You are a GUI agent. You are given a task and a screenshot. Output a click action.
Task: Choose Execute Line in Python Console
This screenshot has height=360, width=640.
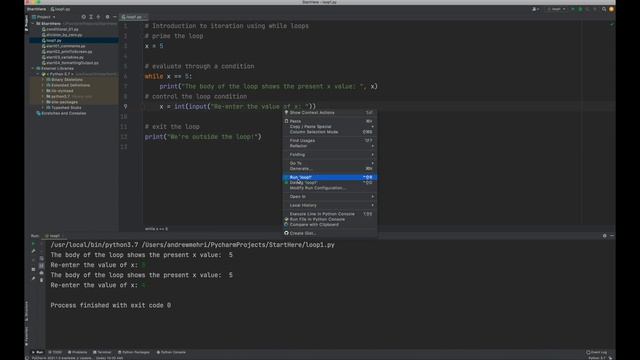click(x=329, y=214)
